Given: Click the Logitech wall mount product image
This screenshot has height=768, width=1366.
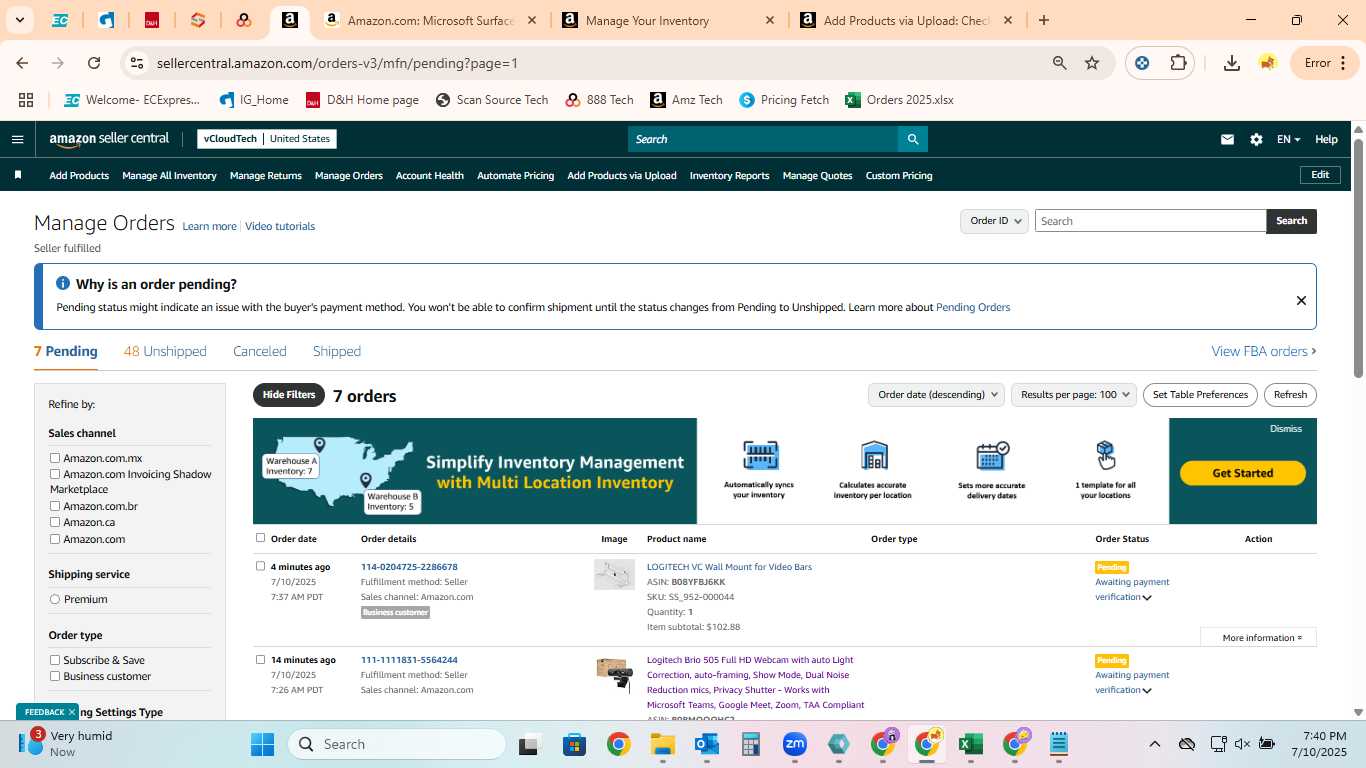Looking at the screenshot, I should tap(614, 574).
